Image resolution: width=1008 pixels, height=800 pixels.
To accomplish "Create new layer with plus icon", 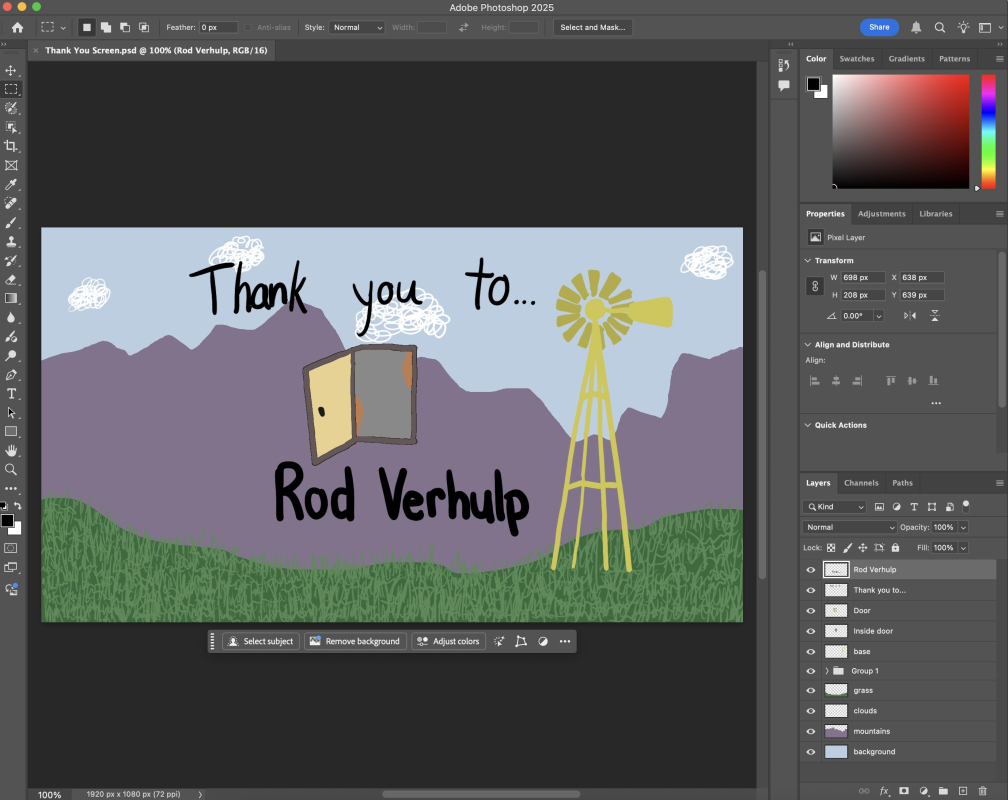I will (x=963, y=790).
